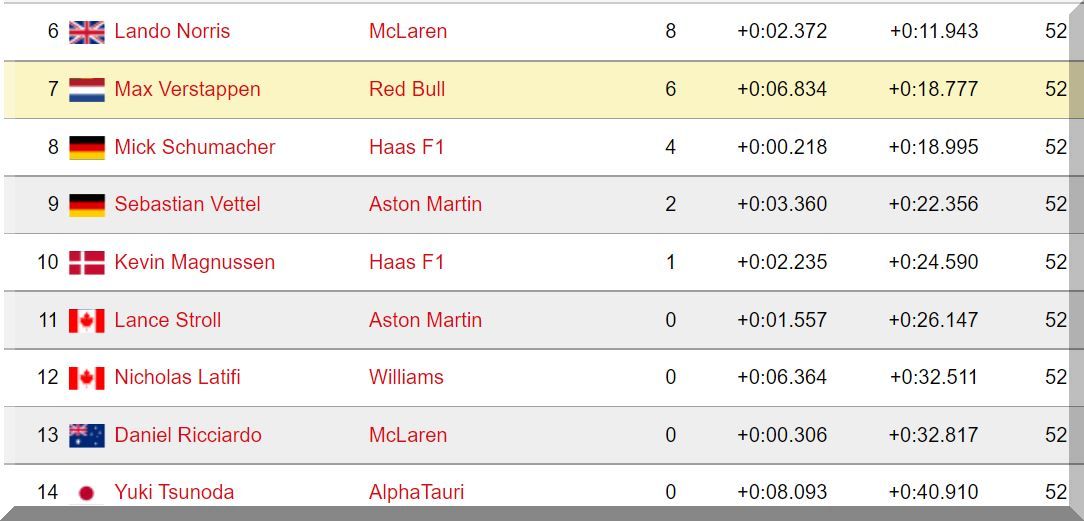1084x521 pixels.
Task: Follow the Mick Schumacher link
Action: tap(194, 147)
